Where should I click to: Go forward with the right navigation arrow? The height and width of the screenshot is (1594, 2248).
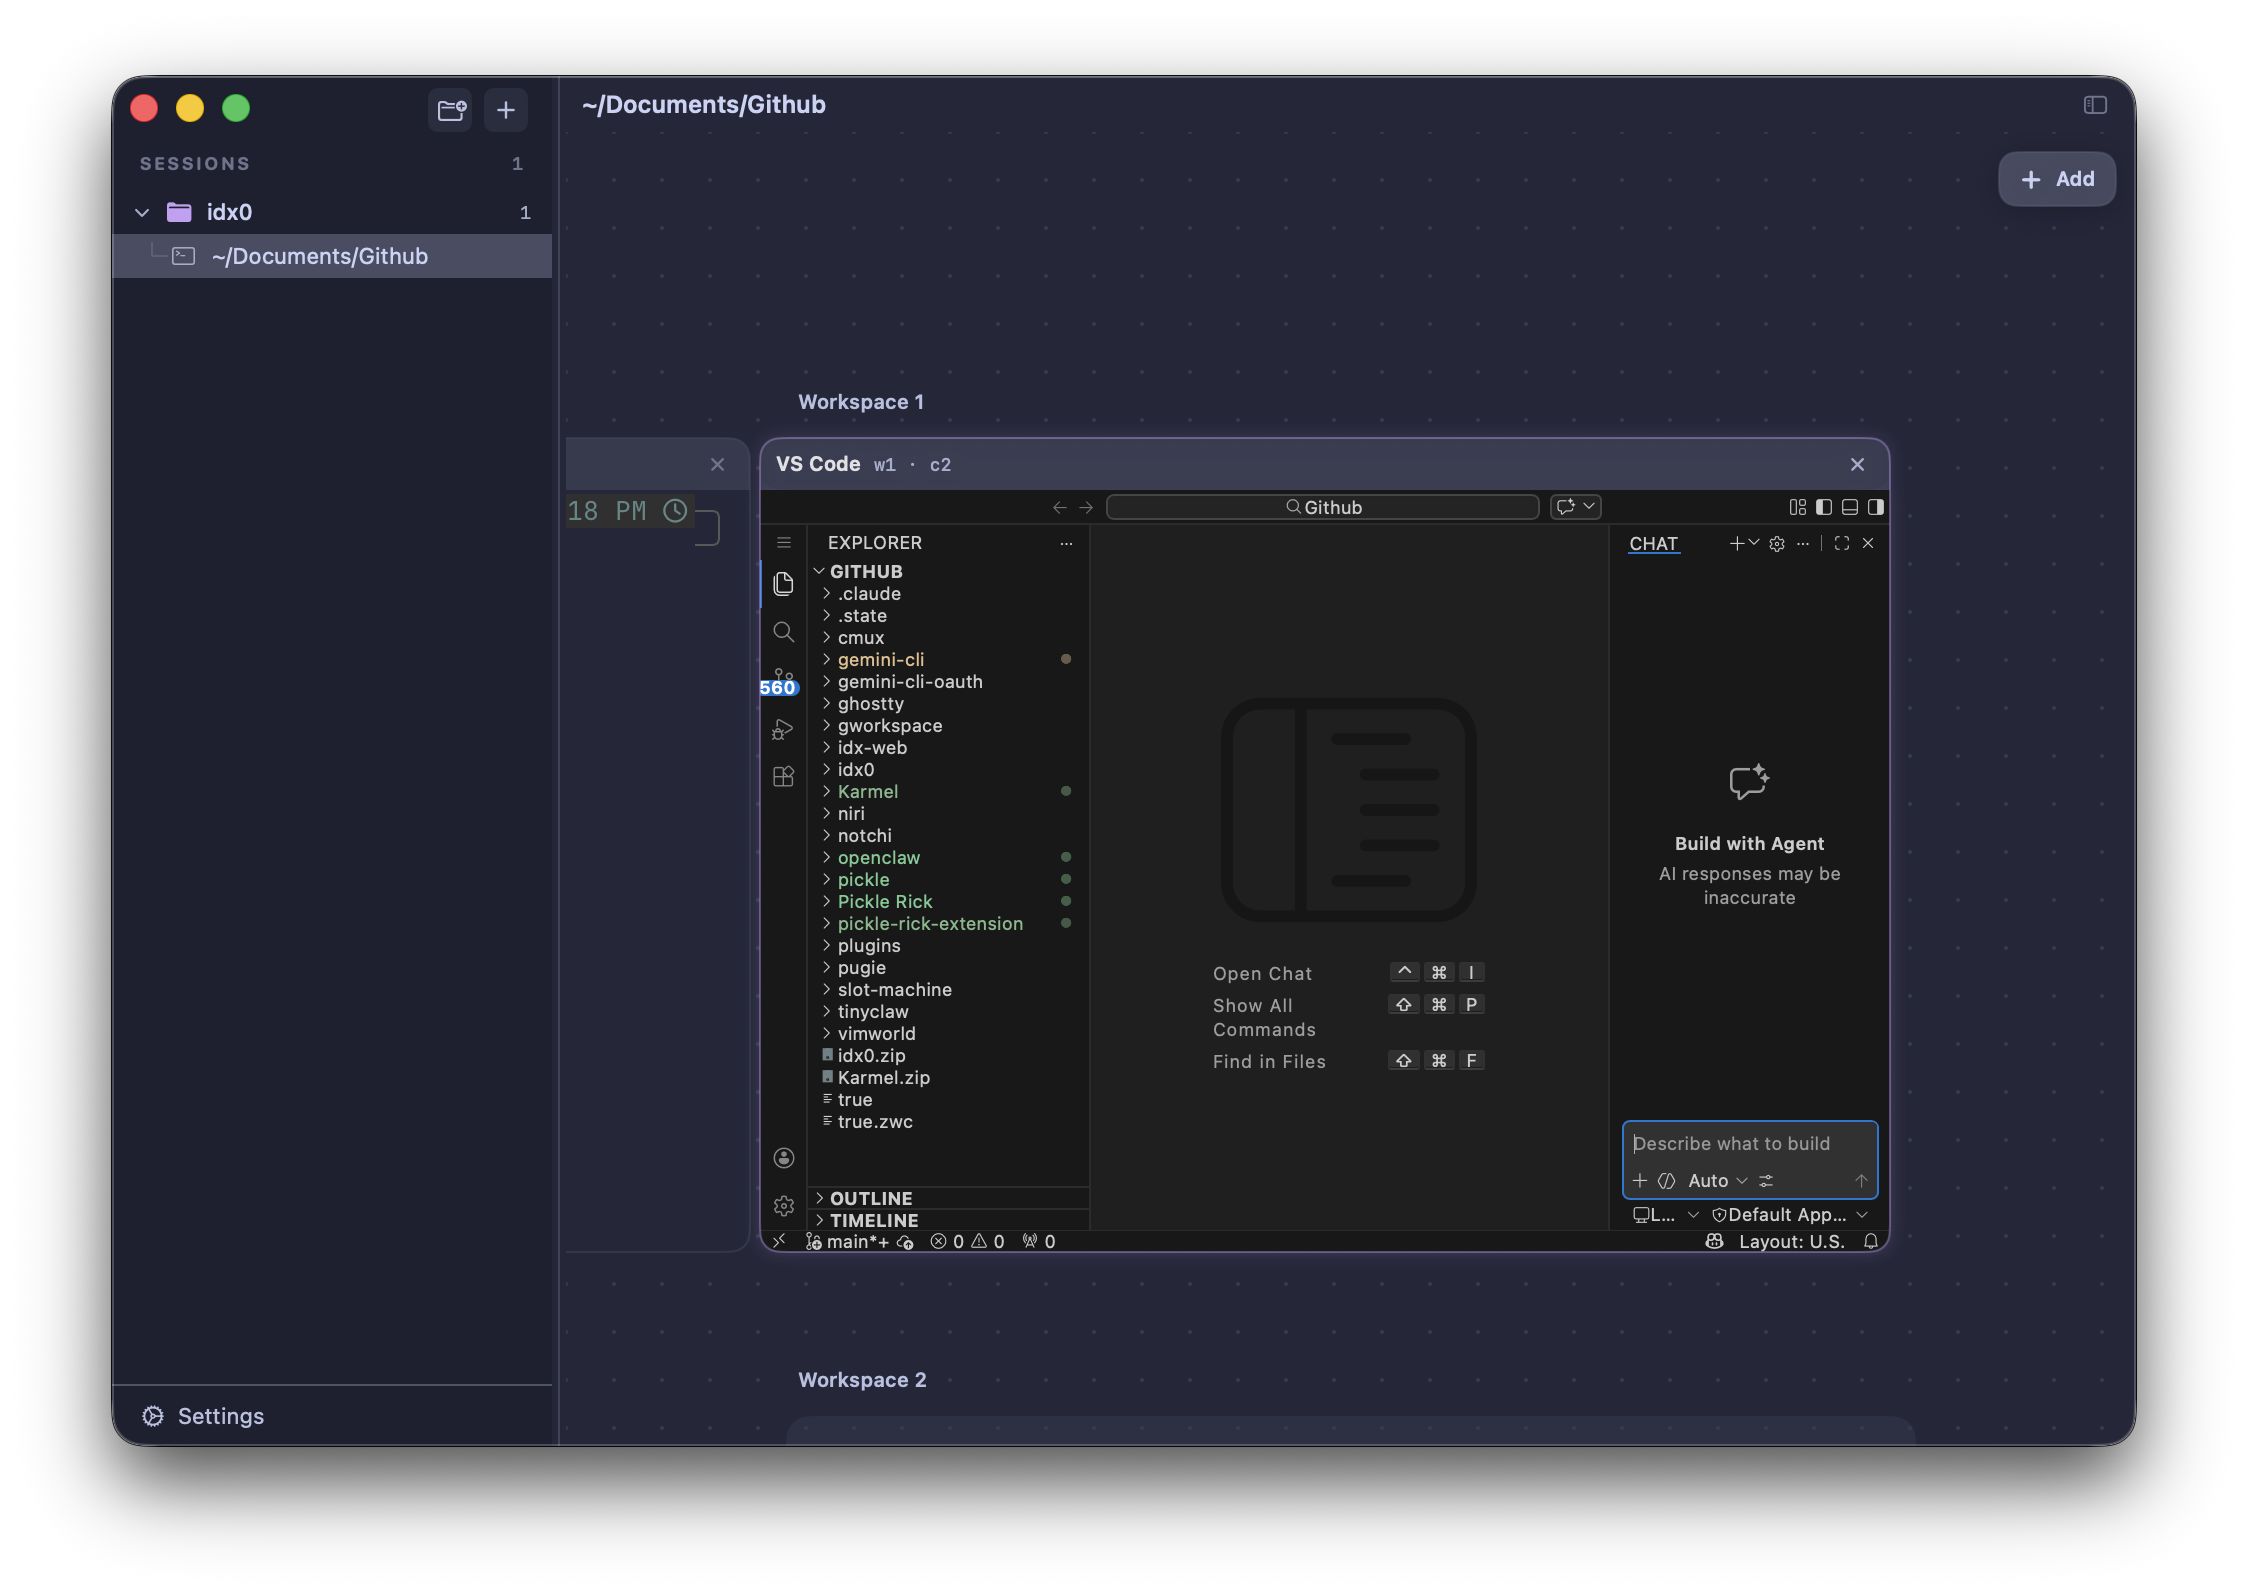click(x=1086, y=508)
